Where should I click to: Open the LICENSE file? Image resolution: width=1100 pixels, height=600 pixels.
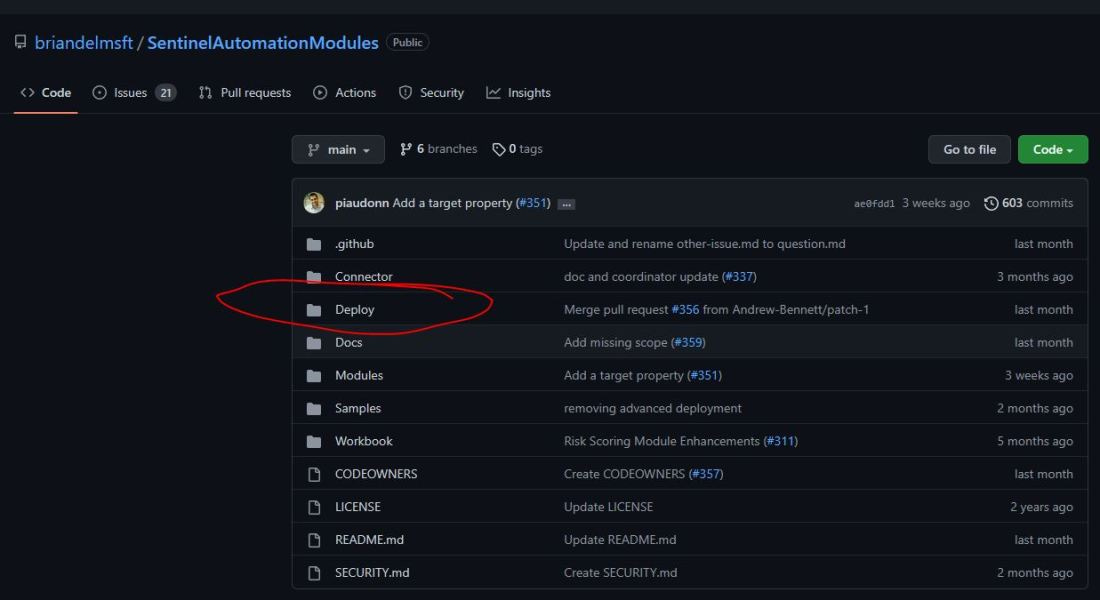tap(358, 507)
